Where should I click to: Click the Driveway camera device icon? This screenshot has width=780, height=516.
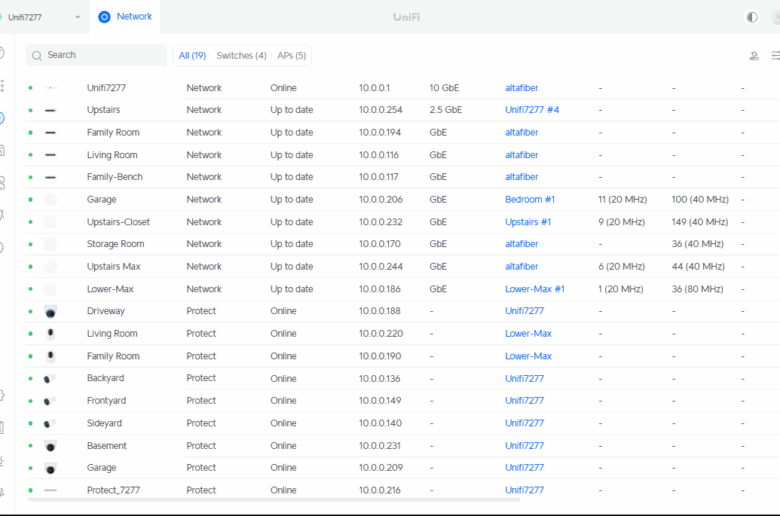click(x=50, y=312)
